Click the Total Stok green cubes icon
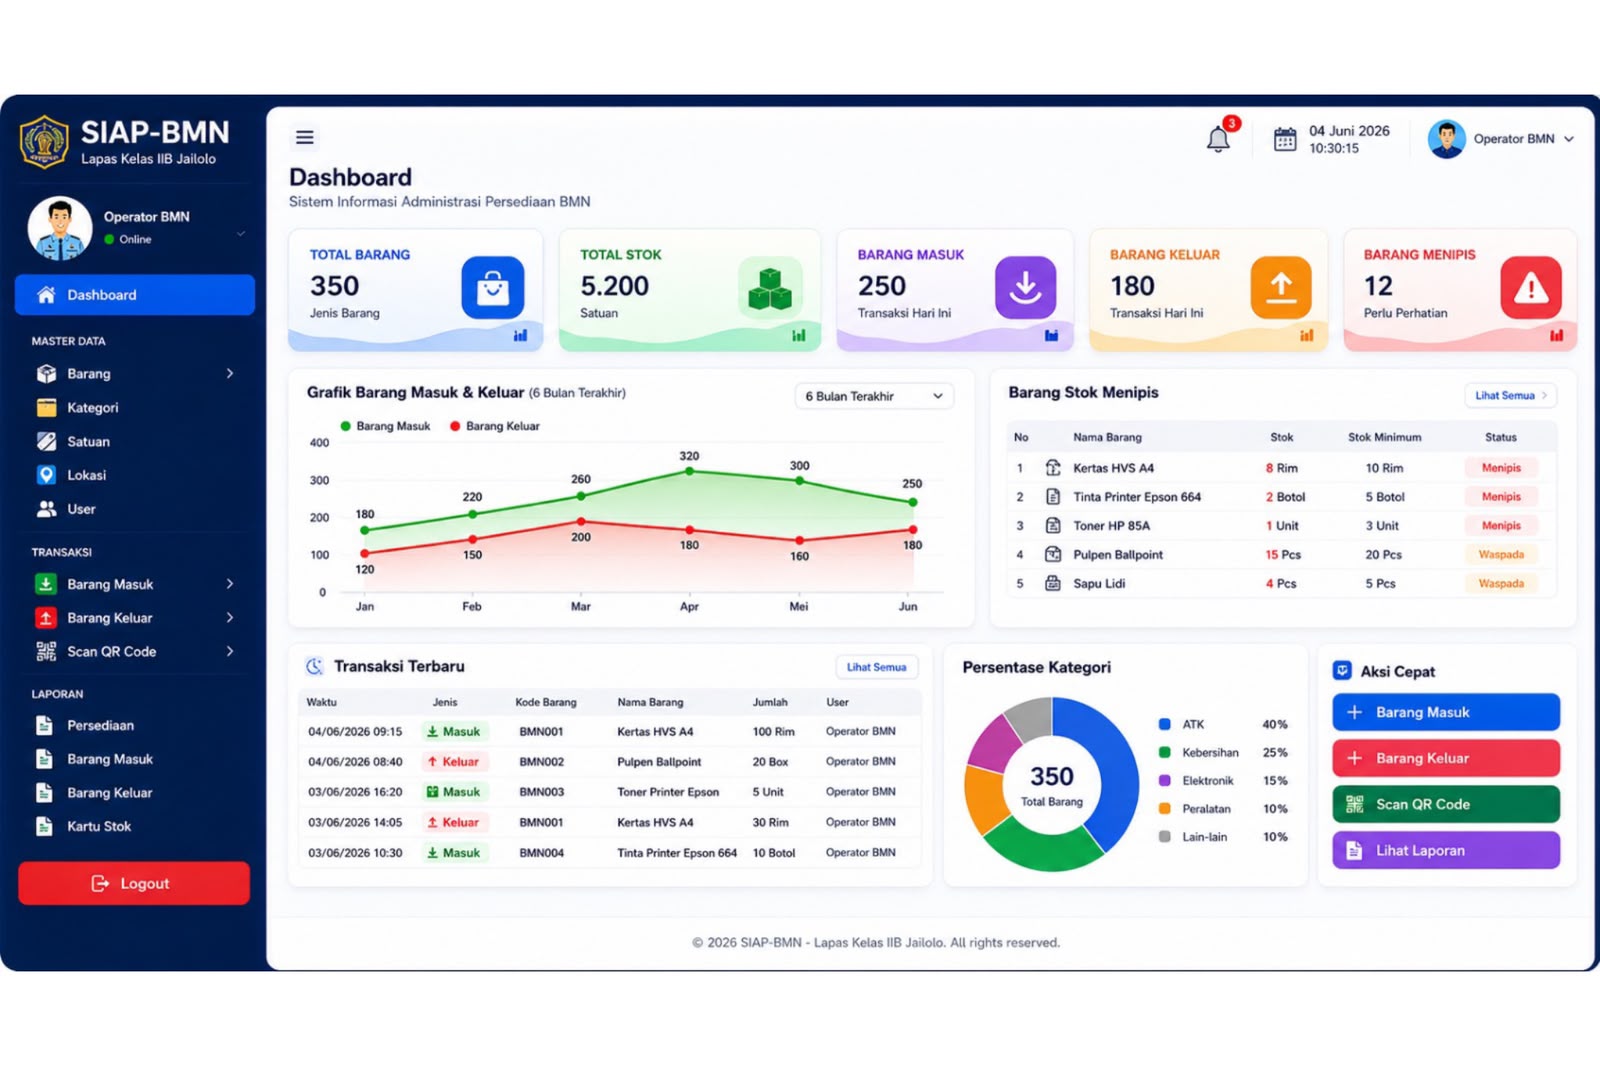This screenshot has width=1600, height=1066. click(x=770, y=288)
